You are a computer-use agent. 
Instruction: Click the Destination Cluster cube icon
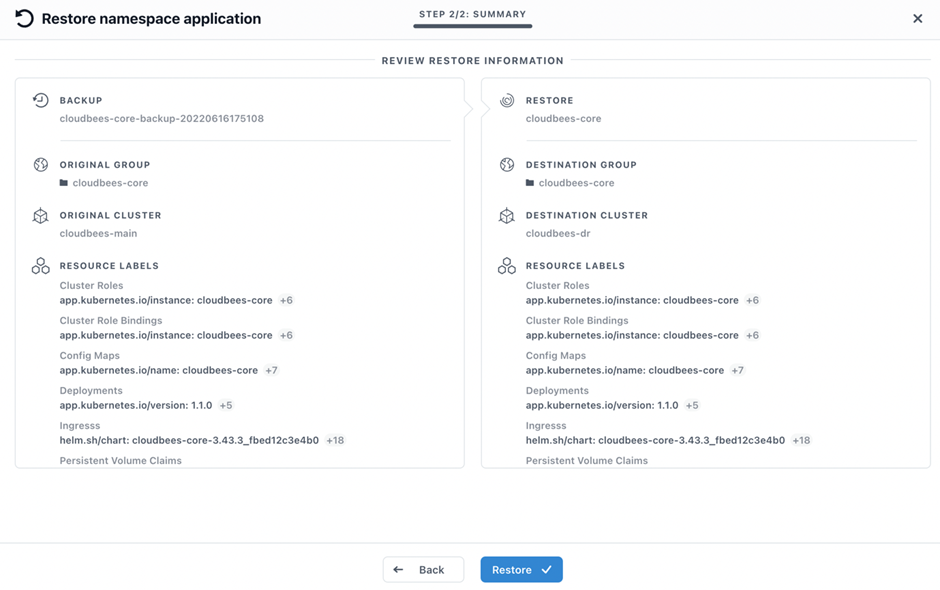click(x=507, y=215)
